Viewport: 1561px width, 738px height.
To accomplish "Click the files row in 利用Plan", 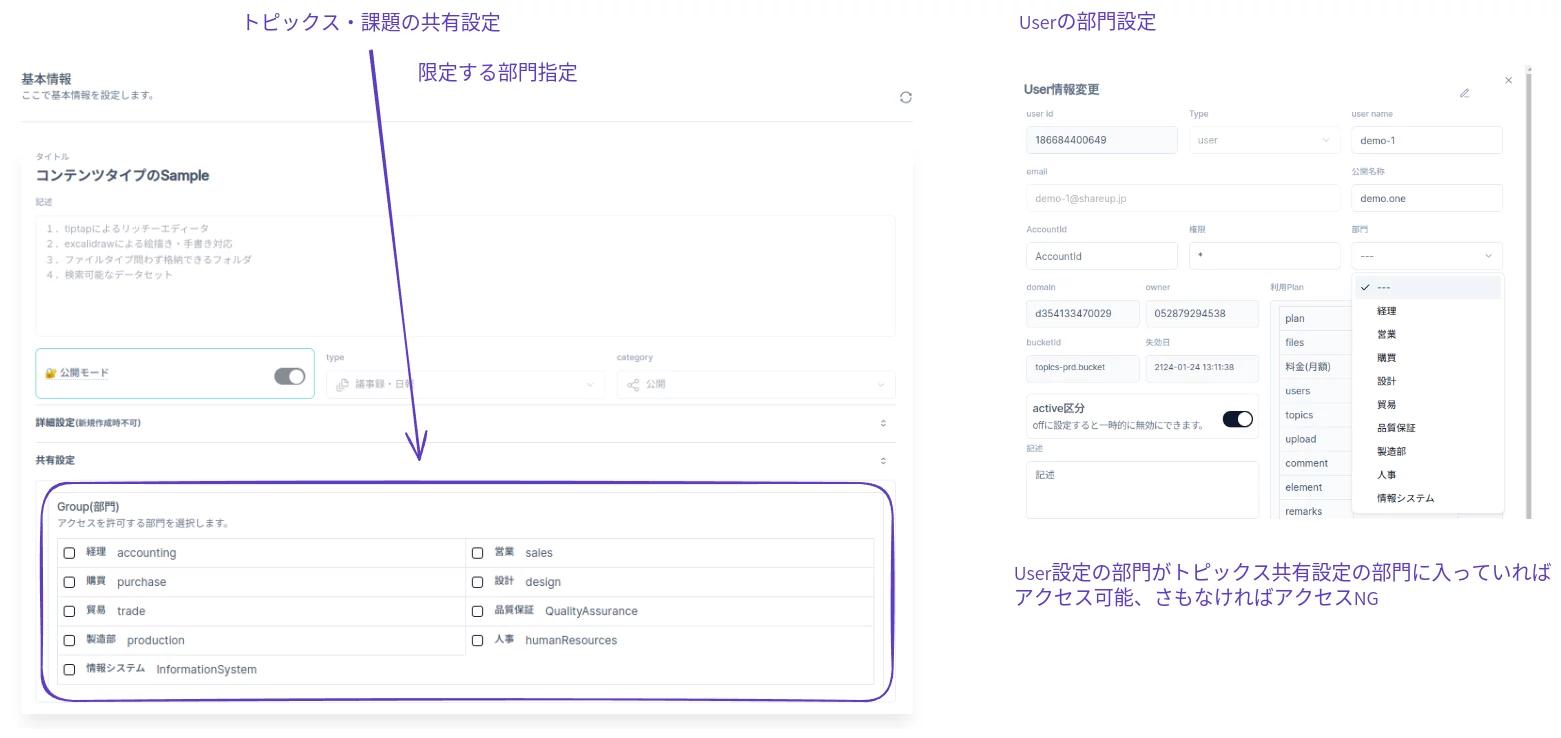I will (1315, 343).
